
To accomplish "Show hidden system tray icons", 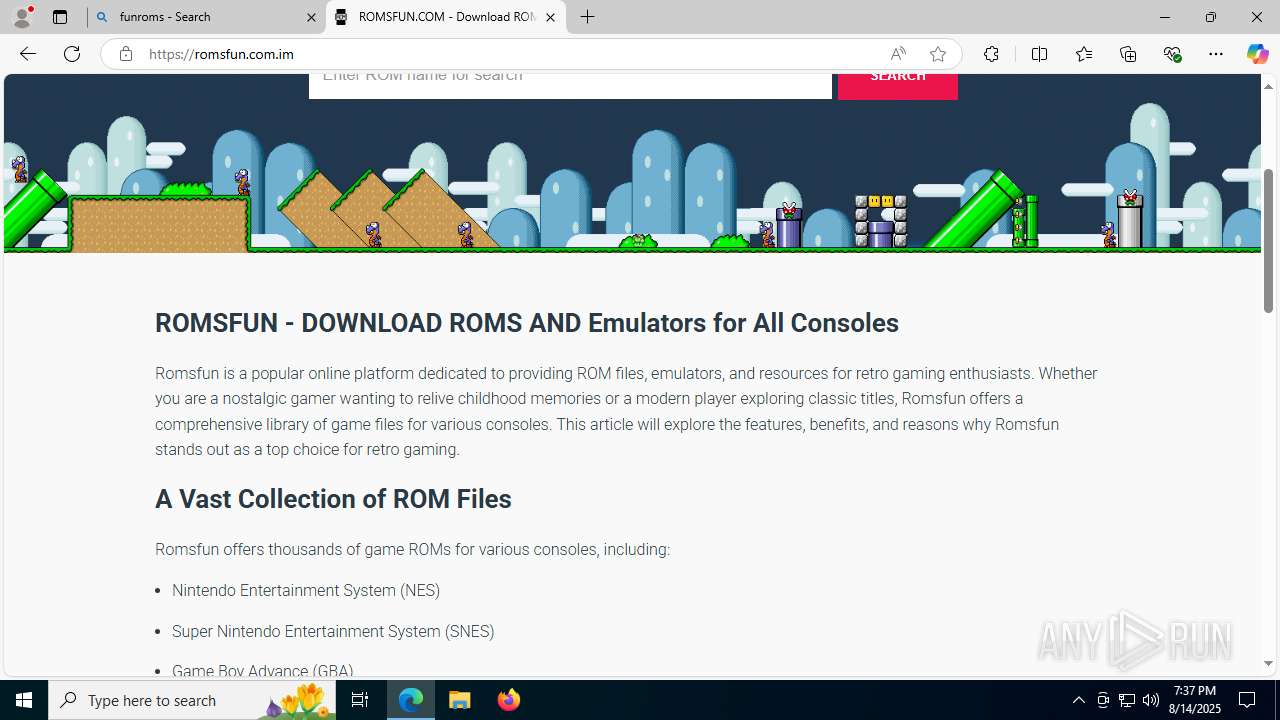I will 1078,700.
